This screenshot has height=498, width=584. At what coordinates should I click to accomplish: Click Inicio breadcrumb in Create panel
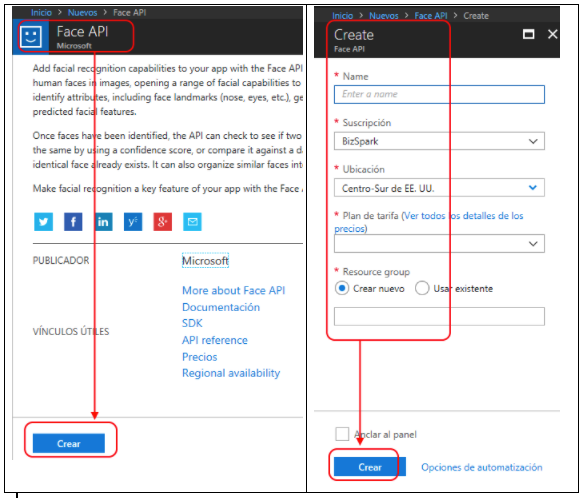pyautogui.click(x=342, y=16)
